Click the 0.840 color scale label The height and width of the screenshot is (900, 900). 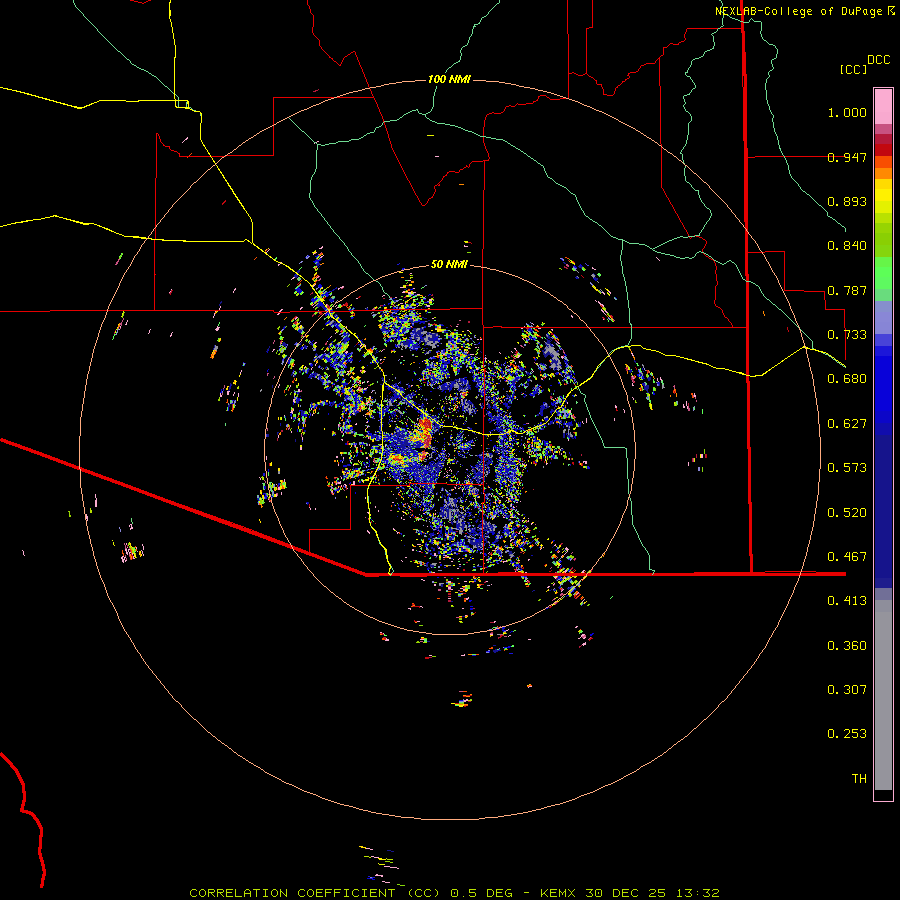coord(847,246)
